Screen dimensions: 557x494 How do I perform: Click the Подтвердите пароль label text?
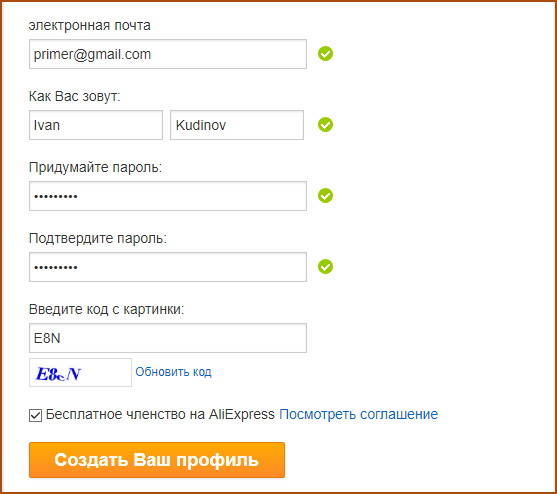(x=98, y=238)
